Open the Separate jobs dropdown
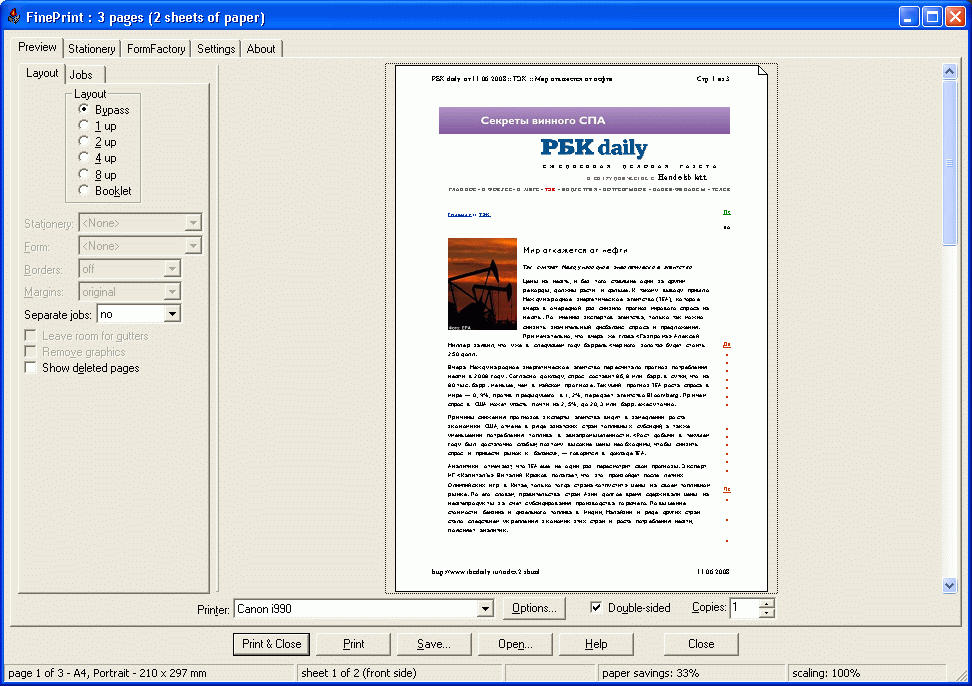The height and width of the screenshot is (686, 972). (x=170, y=313)
